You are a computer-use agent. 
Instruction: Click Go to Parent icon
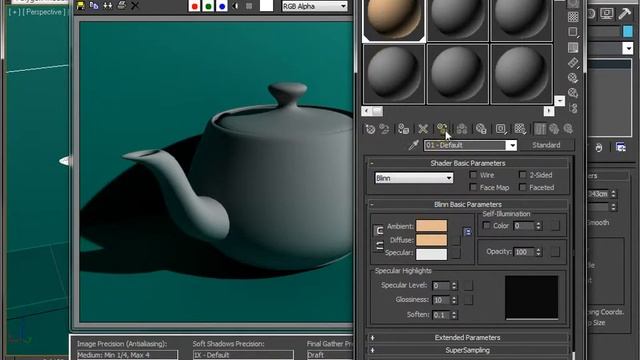pyautogui.click(x=554, y=129)
